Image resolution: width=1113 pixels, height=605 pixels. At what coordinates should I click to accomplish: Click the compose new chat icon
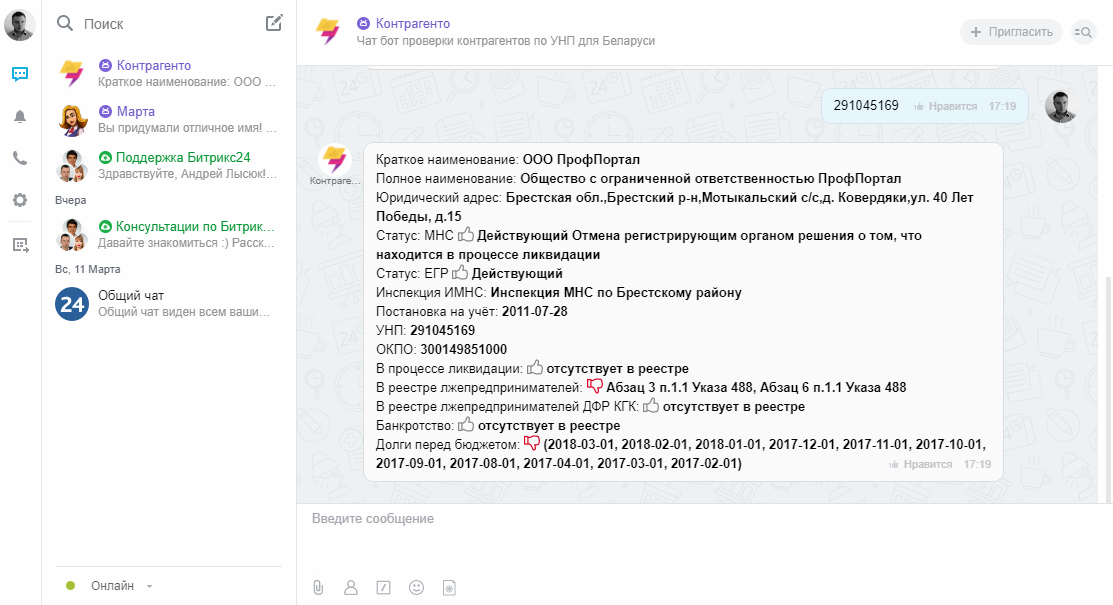274,23
